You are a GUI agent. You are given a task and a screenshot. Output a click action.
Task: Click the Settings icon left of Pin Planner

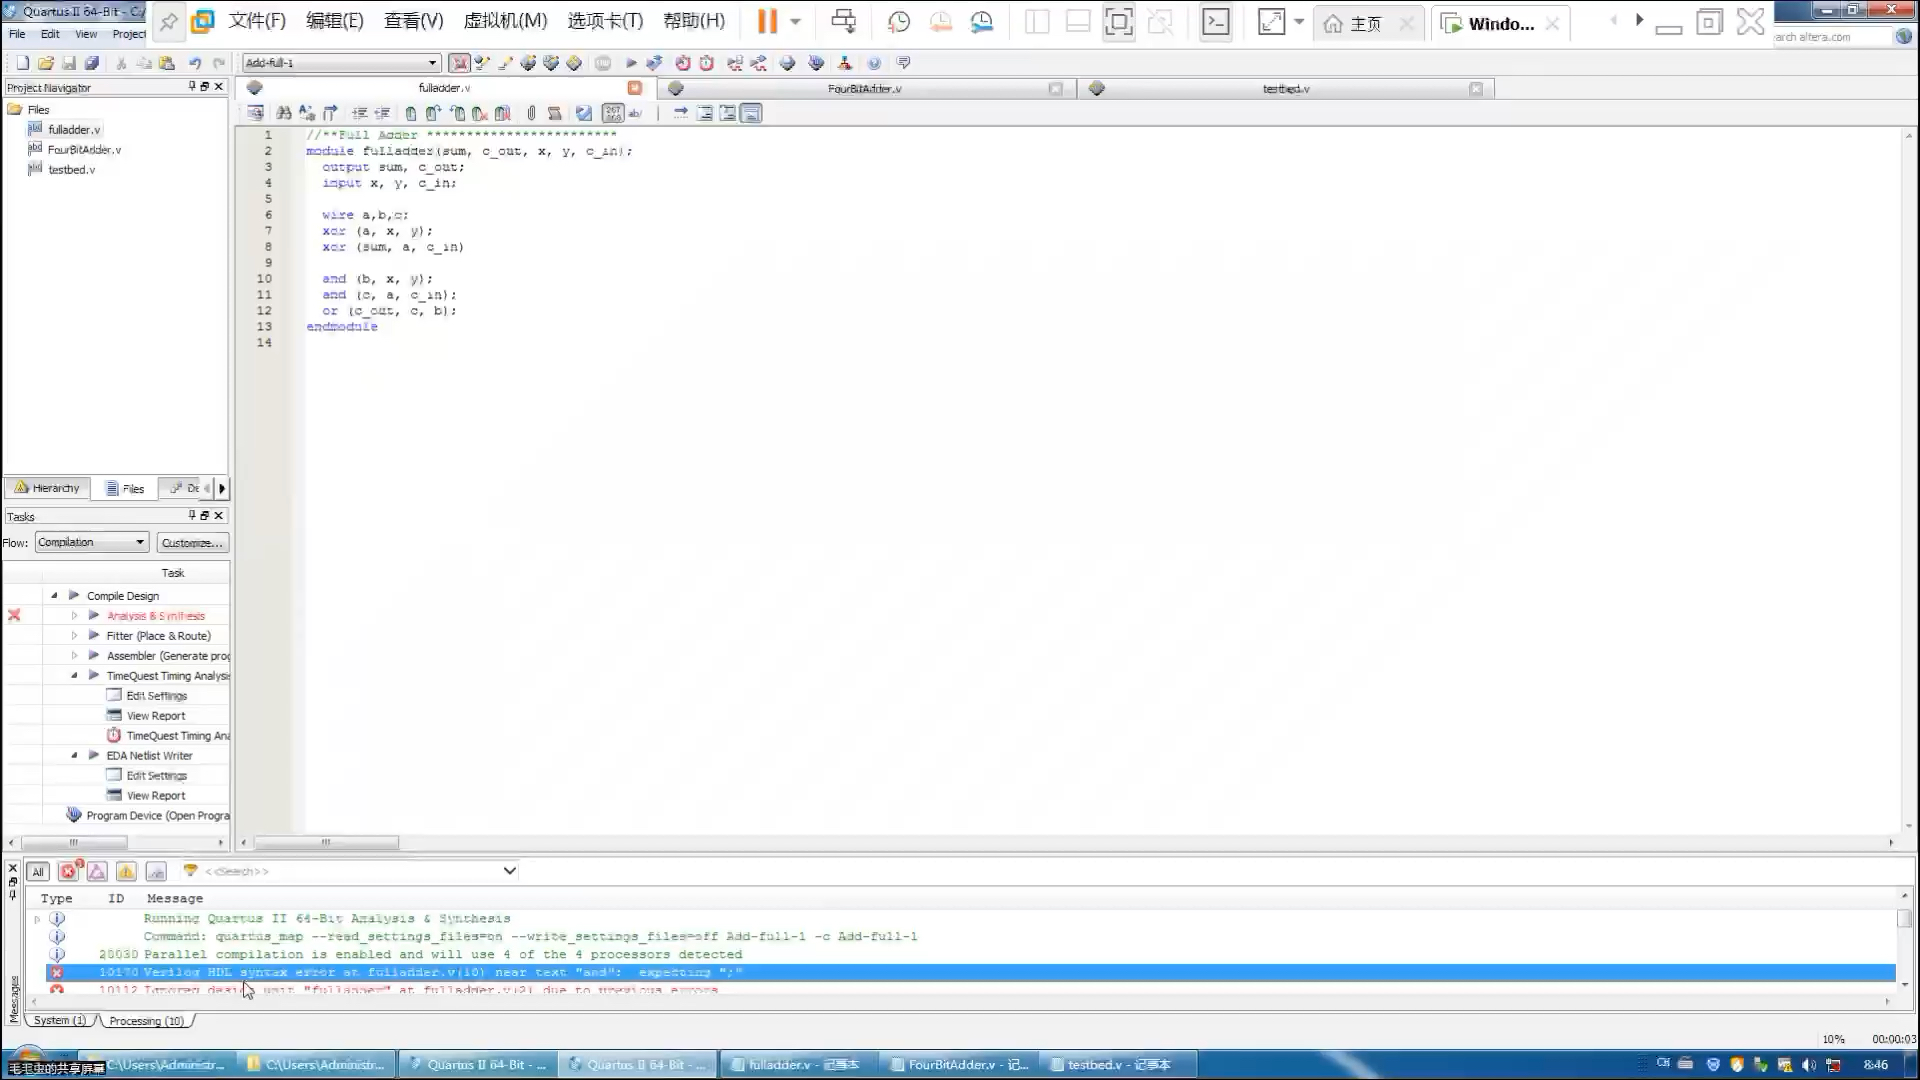click(x=482, y=63)
